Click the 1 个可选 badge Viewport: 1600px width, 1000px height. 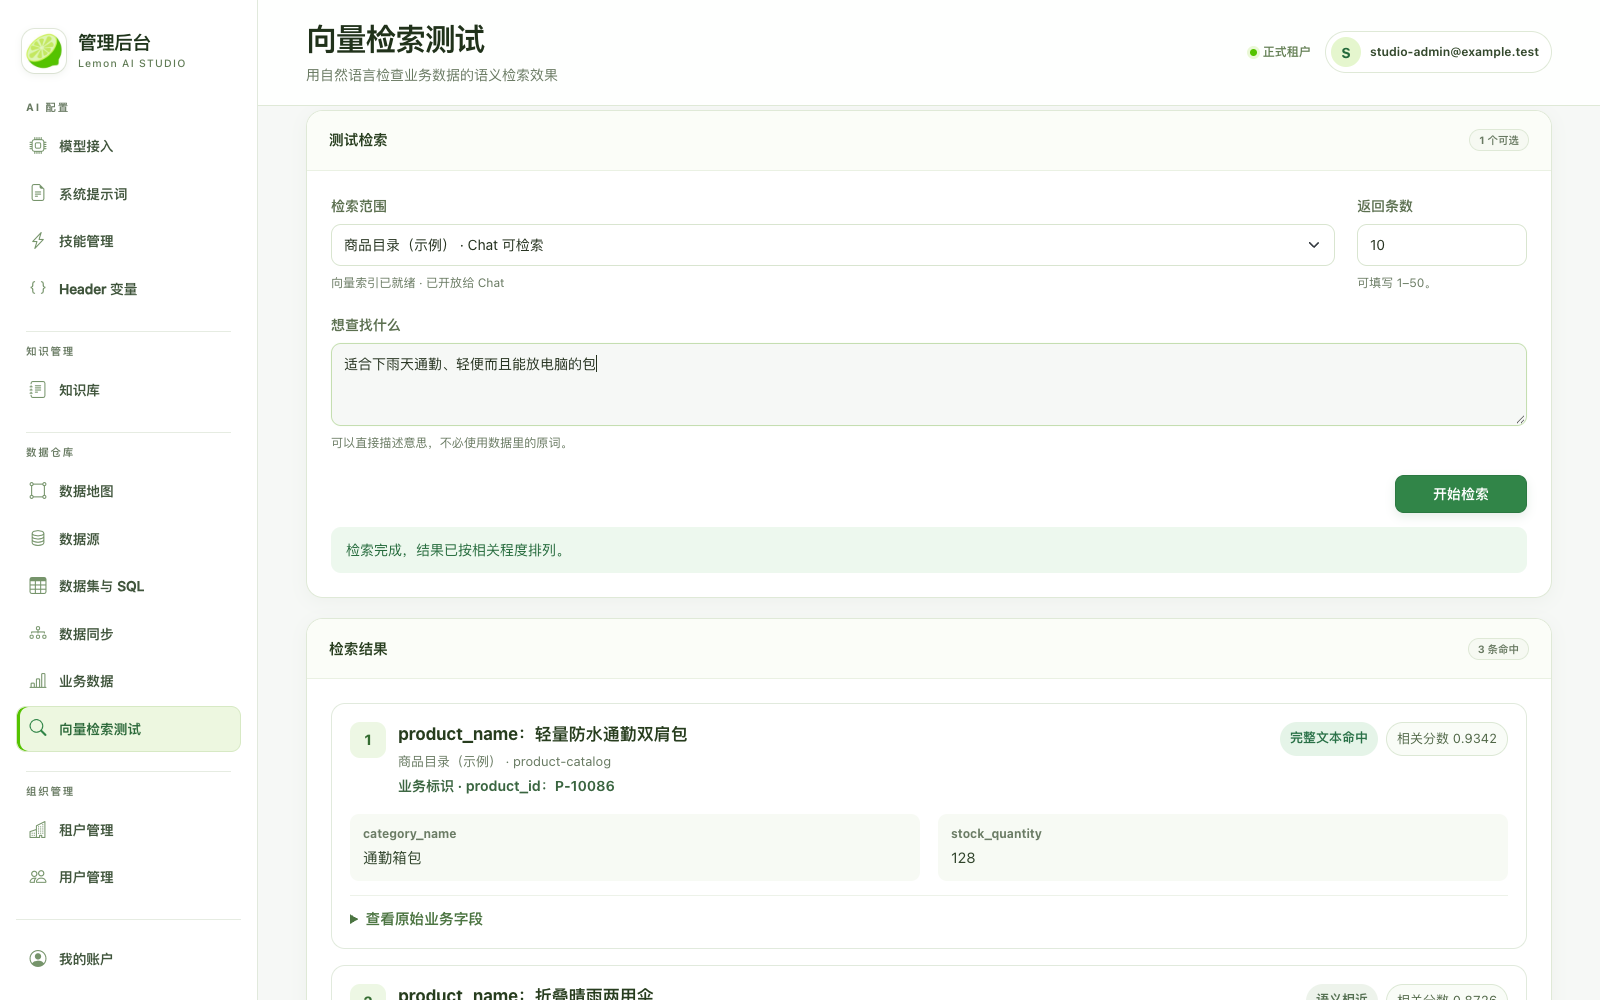1498,140
